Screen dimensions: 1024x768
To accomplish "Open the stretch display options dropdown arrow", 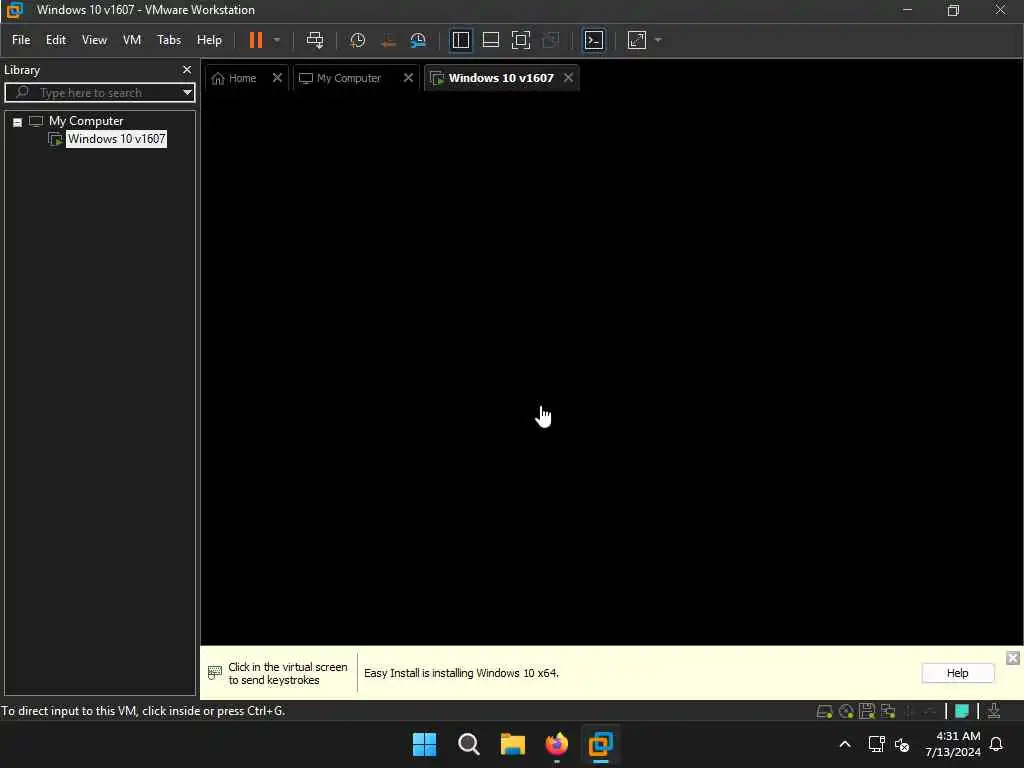I will [x=658, y=40].
